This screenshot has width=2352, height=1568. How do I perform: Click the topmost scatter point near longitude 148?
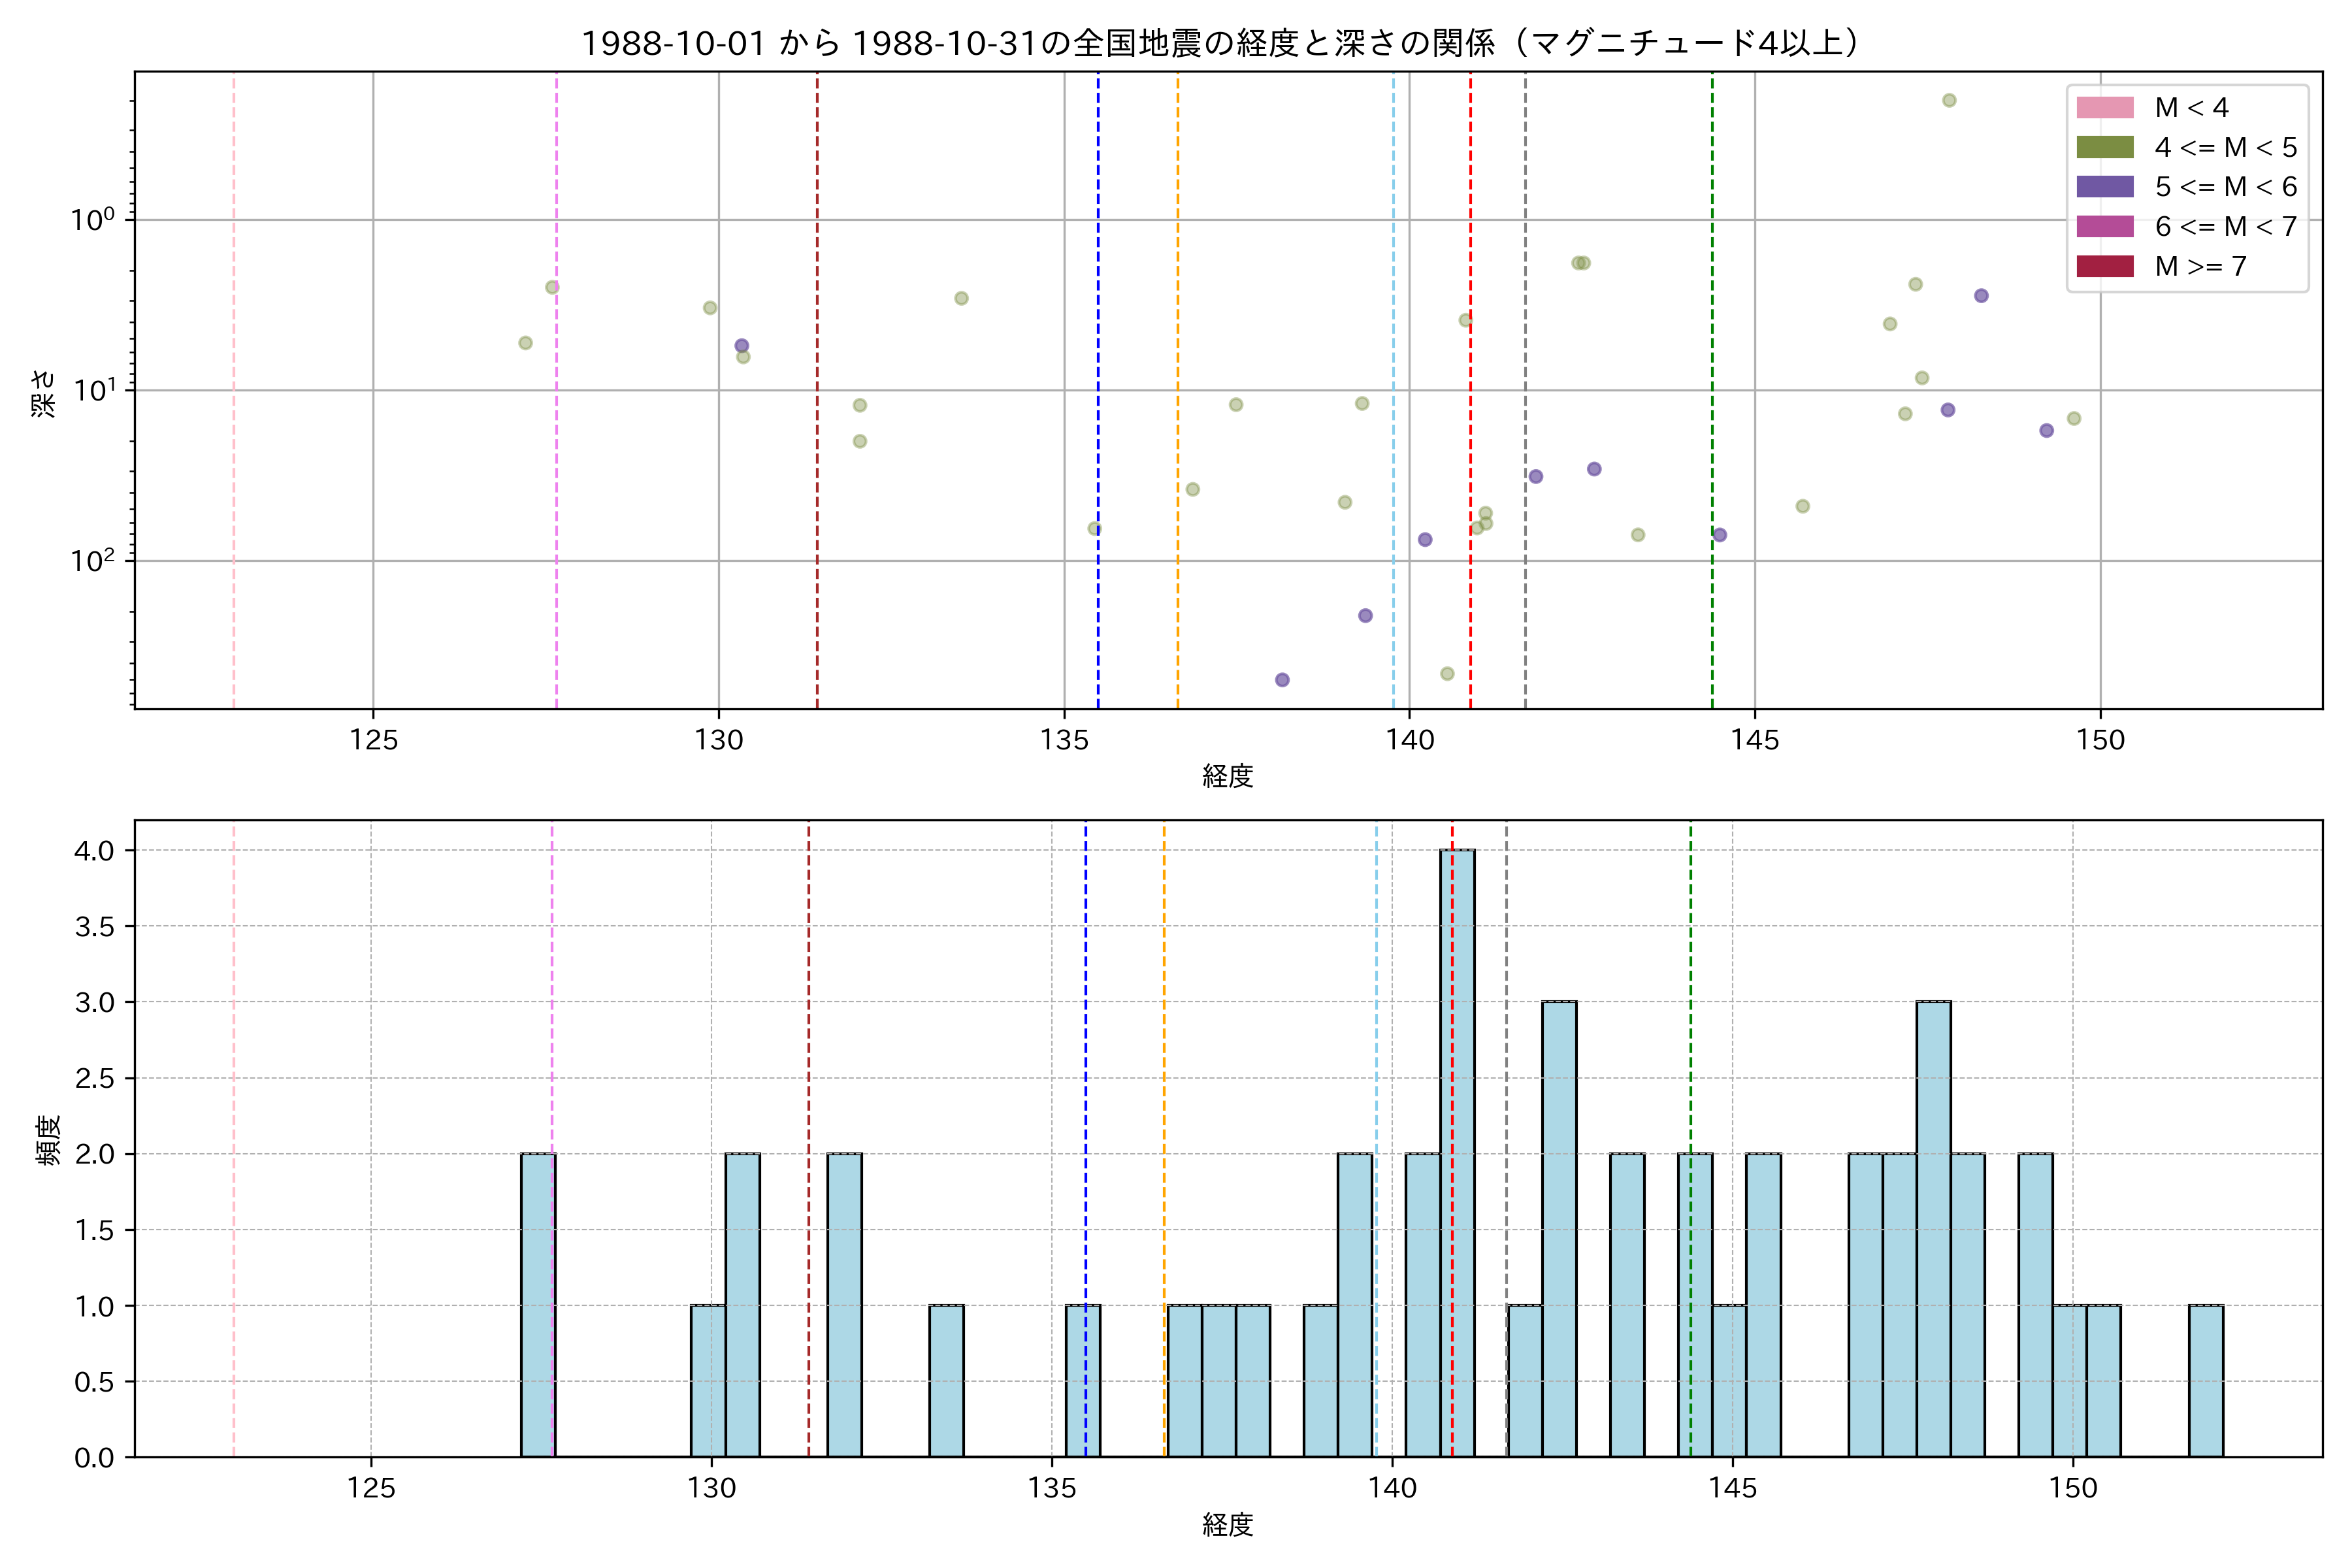1949,101
